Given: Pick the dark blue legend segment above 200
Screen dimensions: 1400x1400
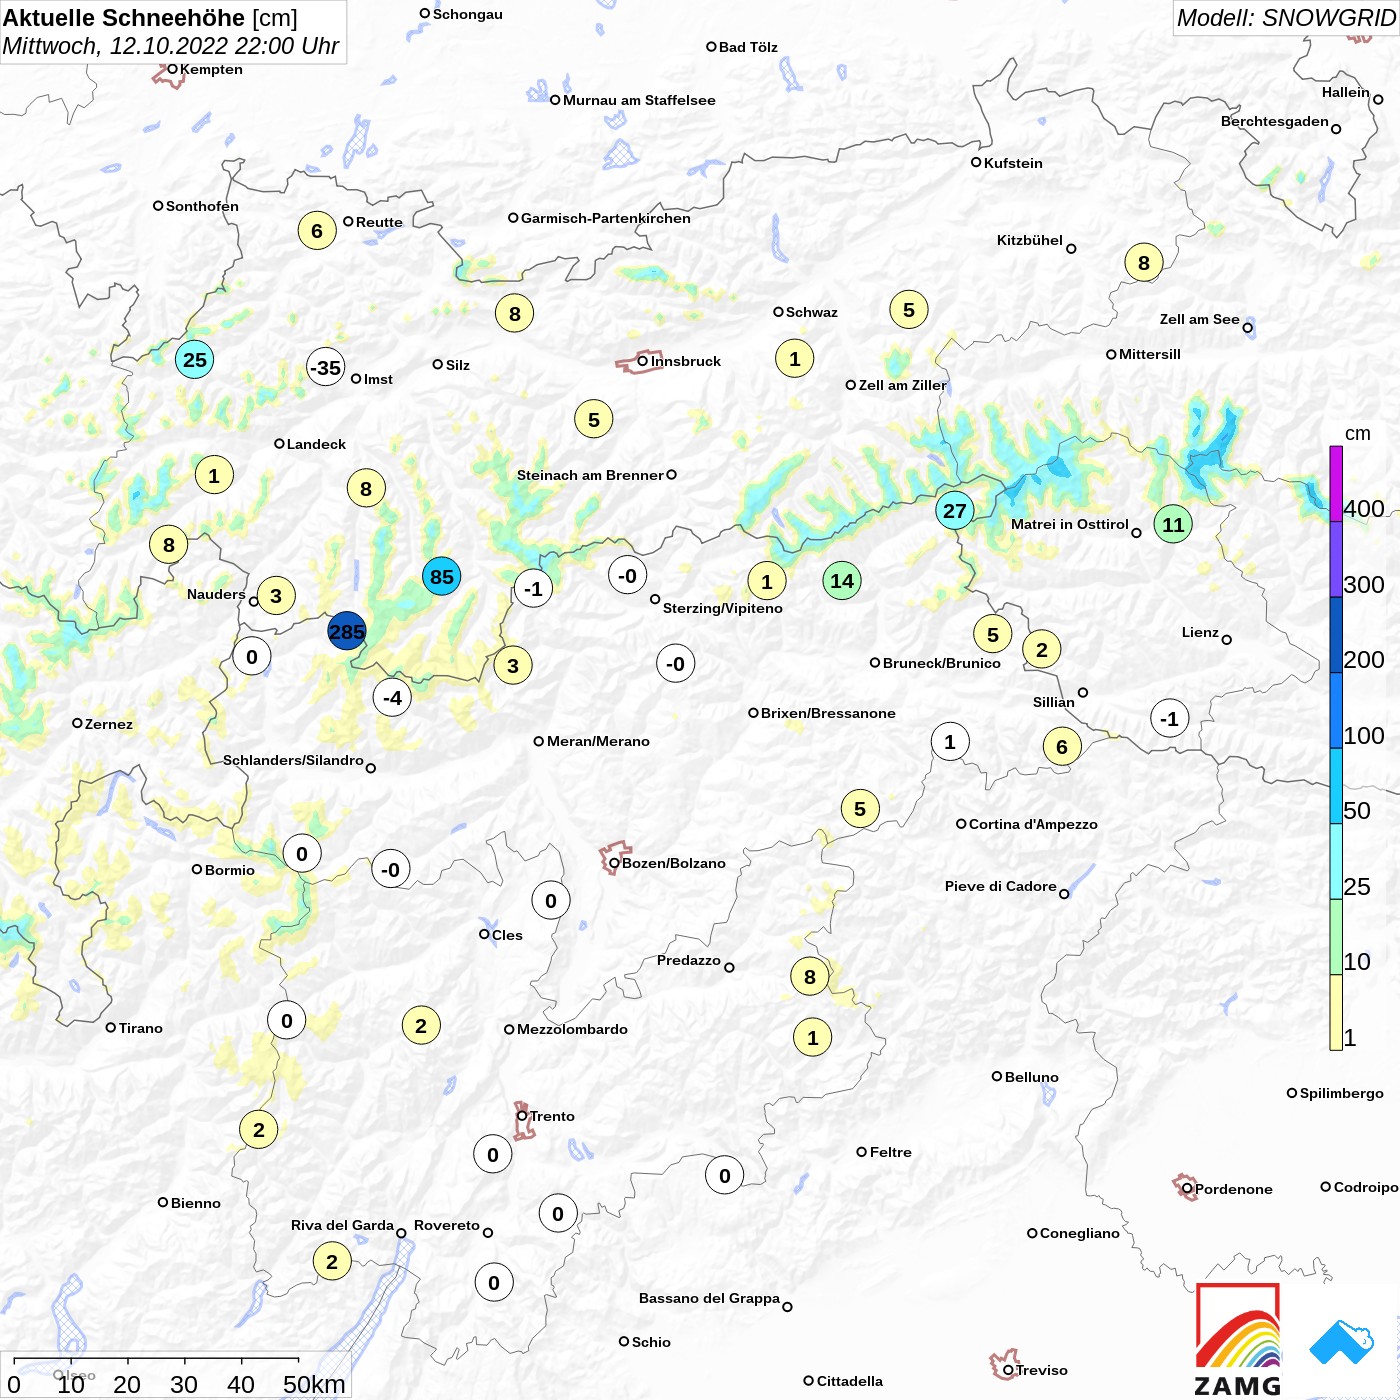Looking at the screenshot, I should point(1336,635).
